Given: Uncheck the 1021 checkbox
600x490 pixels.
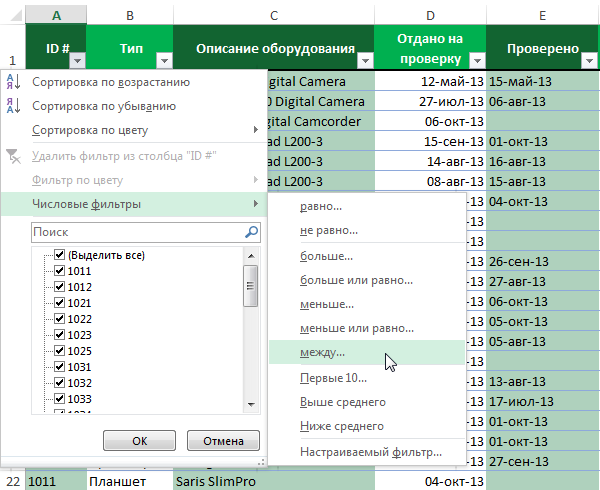Looking at the screenshot, I should point(59,303).
